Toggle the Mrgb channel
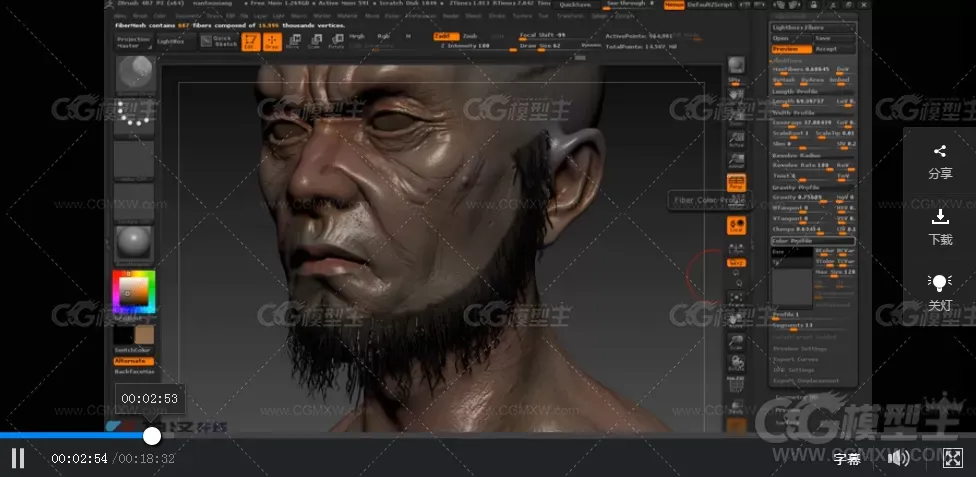 click(x=357, y=36)
